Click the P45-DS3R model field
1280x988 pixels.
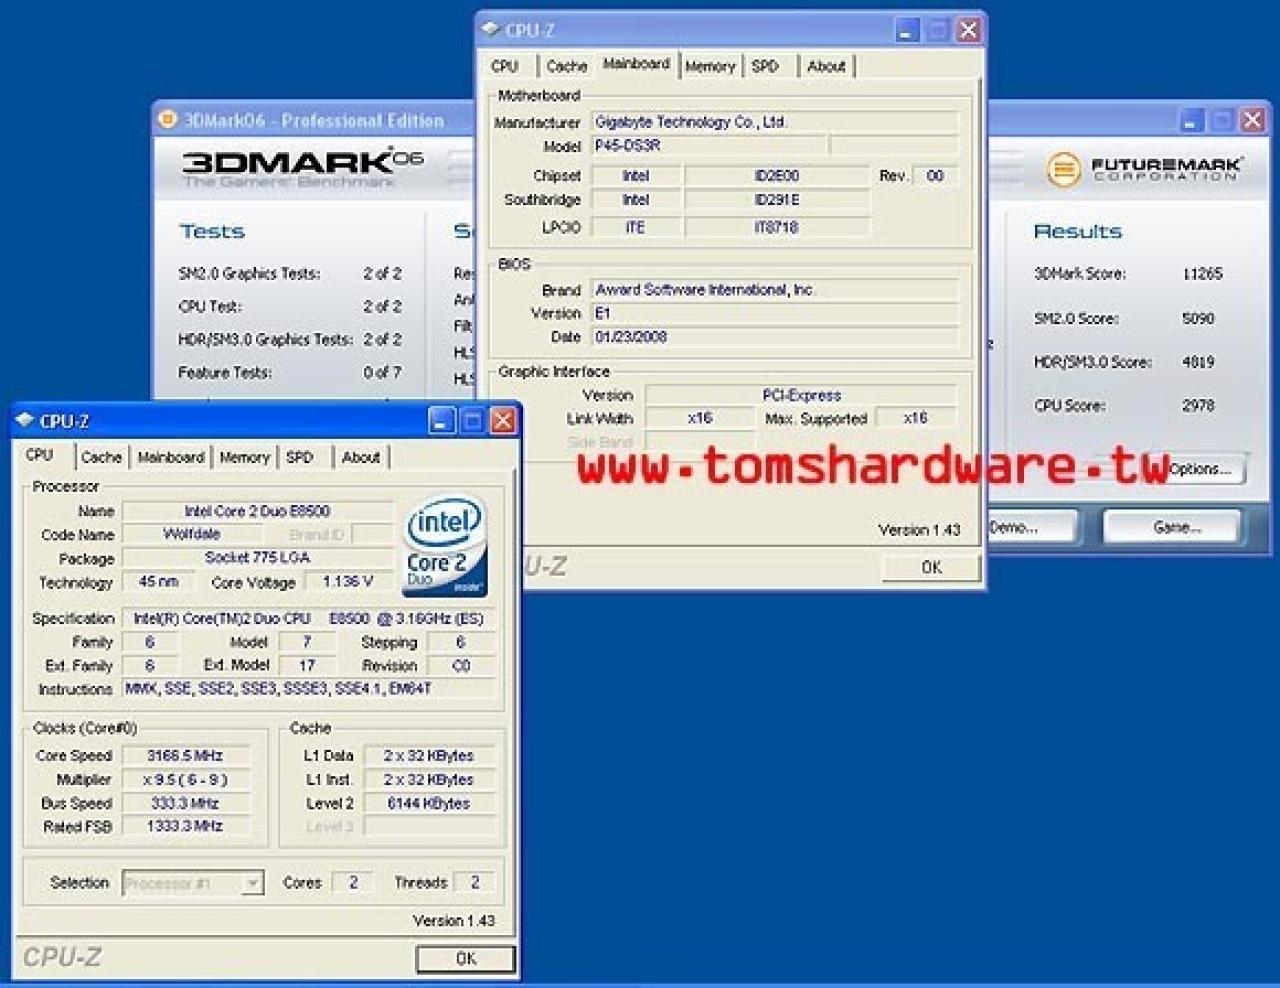[x=709, y=146]
